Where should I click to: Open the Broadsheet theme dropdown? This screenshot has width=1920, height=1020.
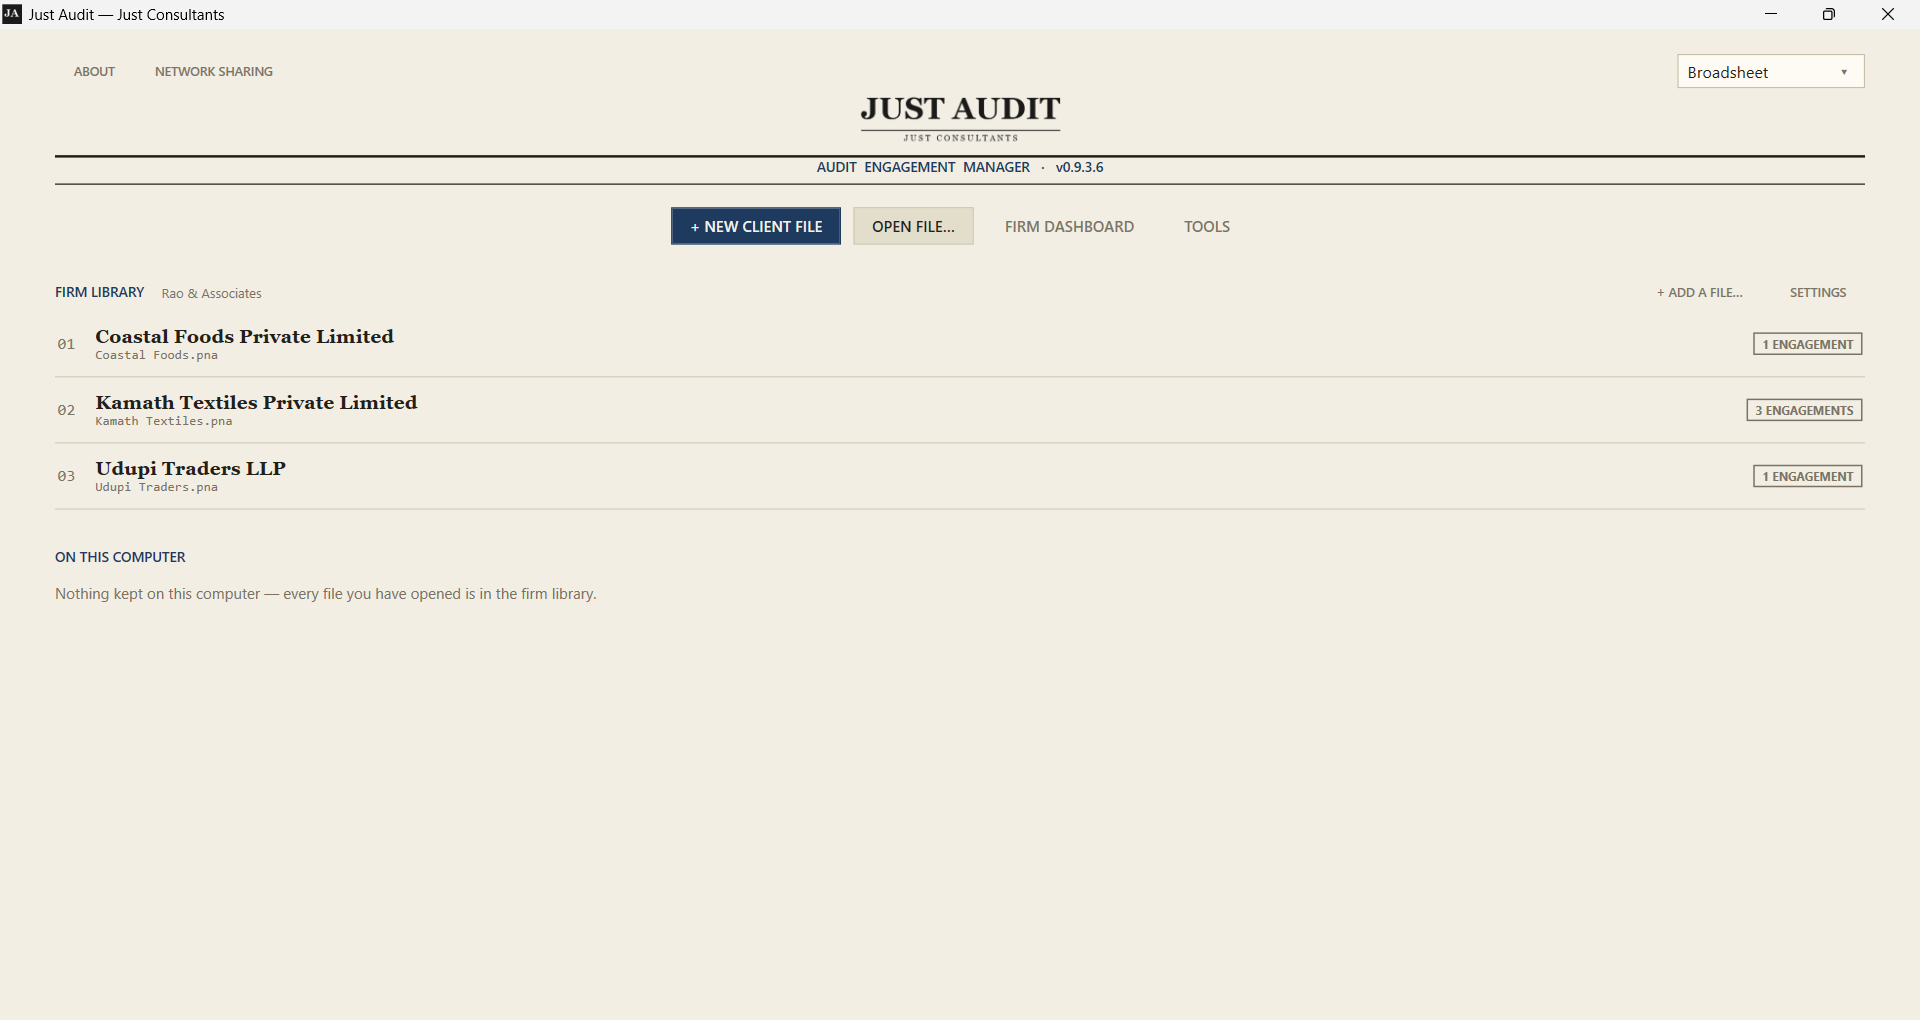(1770, 72)
